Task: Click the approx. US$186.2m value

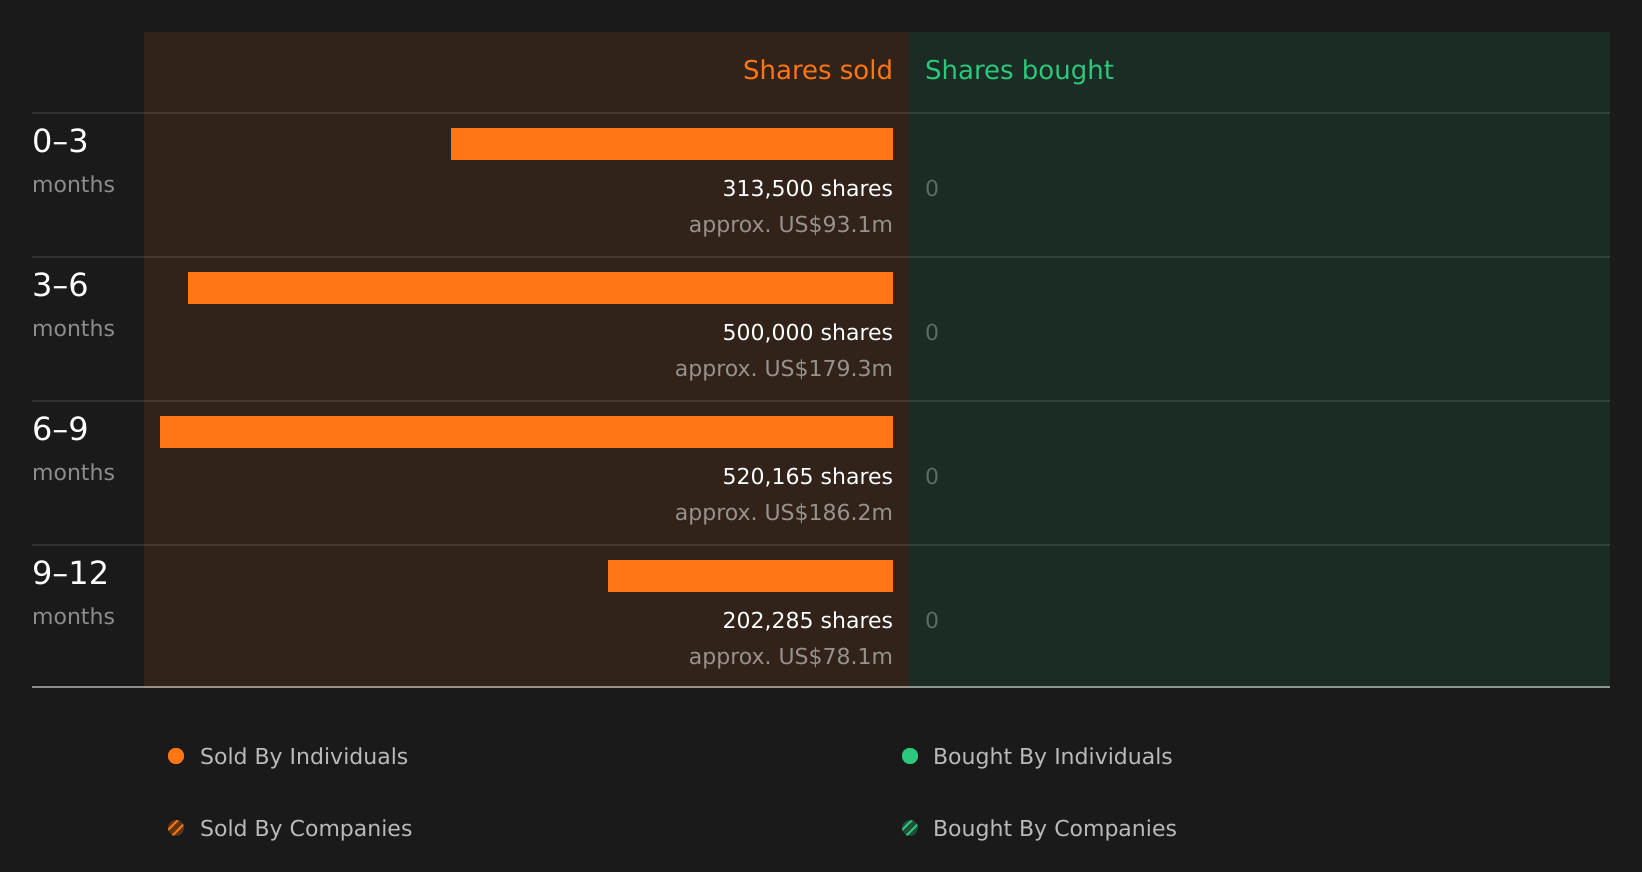Action: pos(783,513)
